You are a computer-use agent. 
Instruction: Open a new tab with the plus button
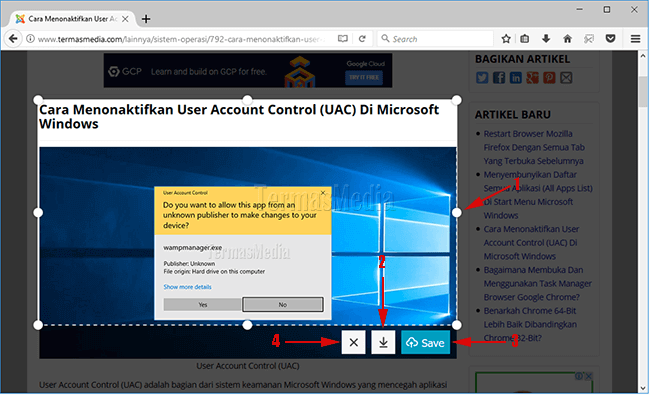pyautogui.click(x=146, y=19)
